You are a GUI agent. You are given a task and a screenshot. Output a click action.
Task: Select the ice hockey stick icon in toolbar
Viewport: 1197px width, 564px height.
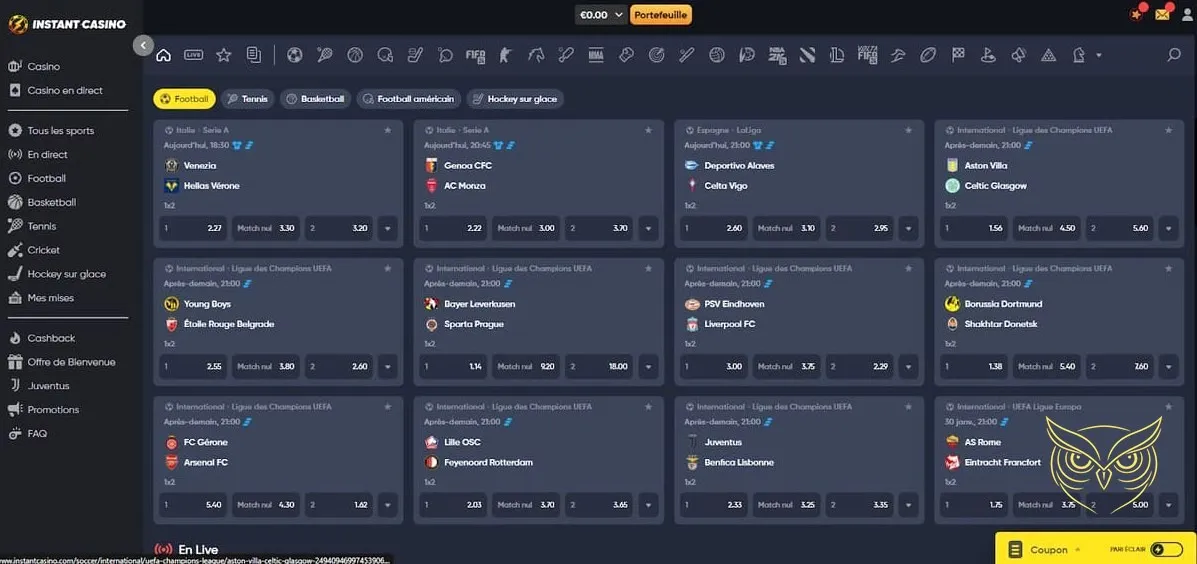(415, 55)
